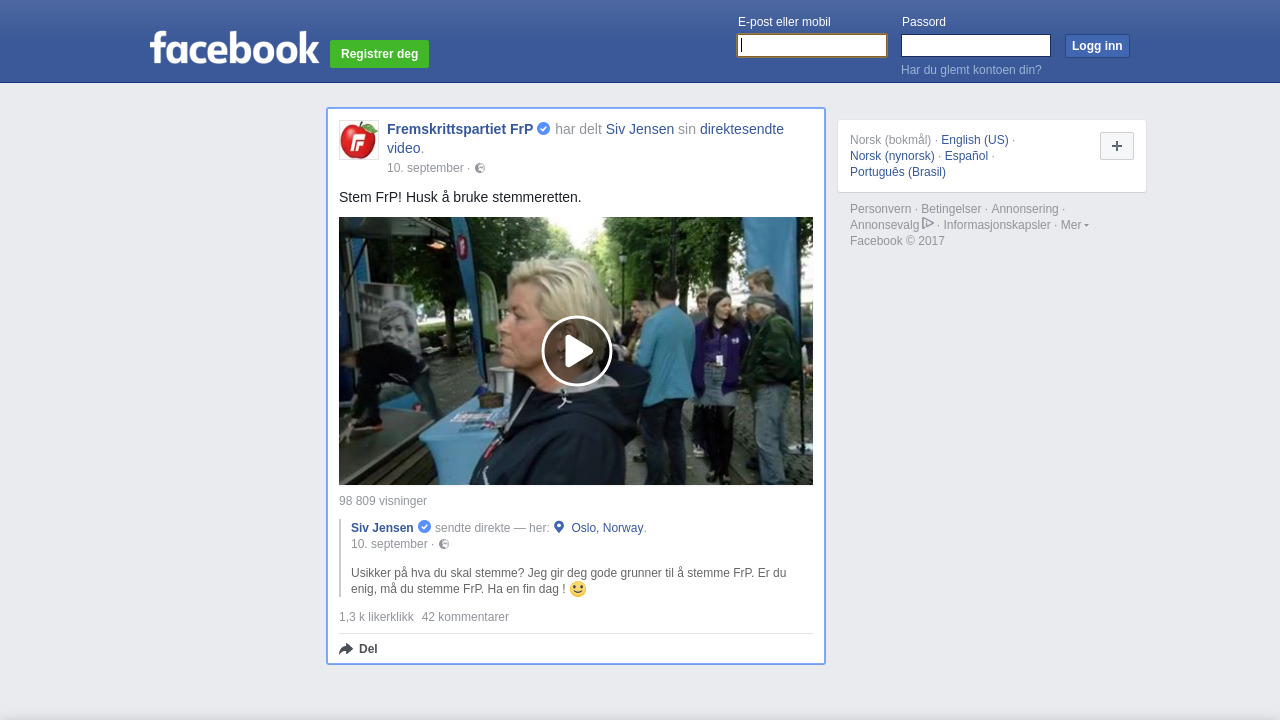Click into the Passord field
The image size is (1280, 720).
(975, 46)
